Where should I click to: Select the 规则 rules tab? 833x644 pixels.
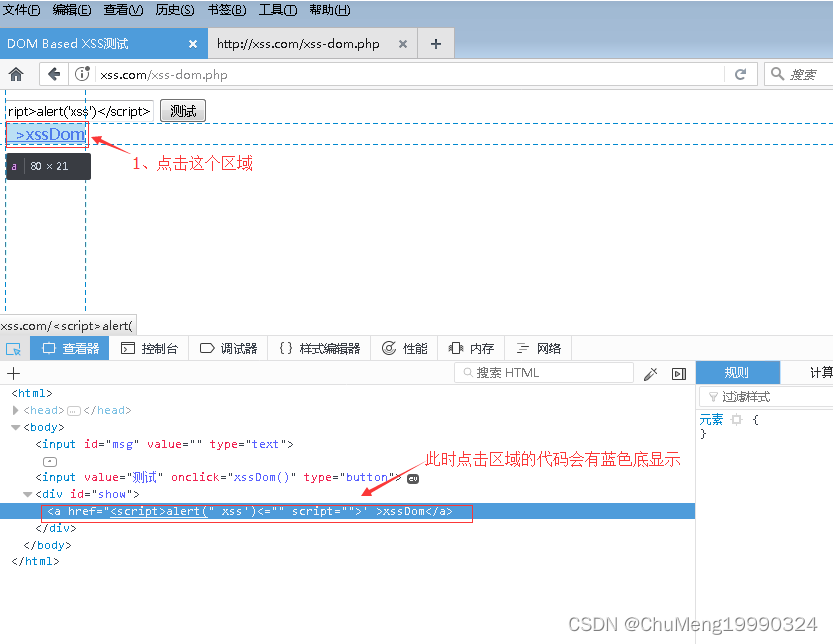pos(737,372)
